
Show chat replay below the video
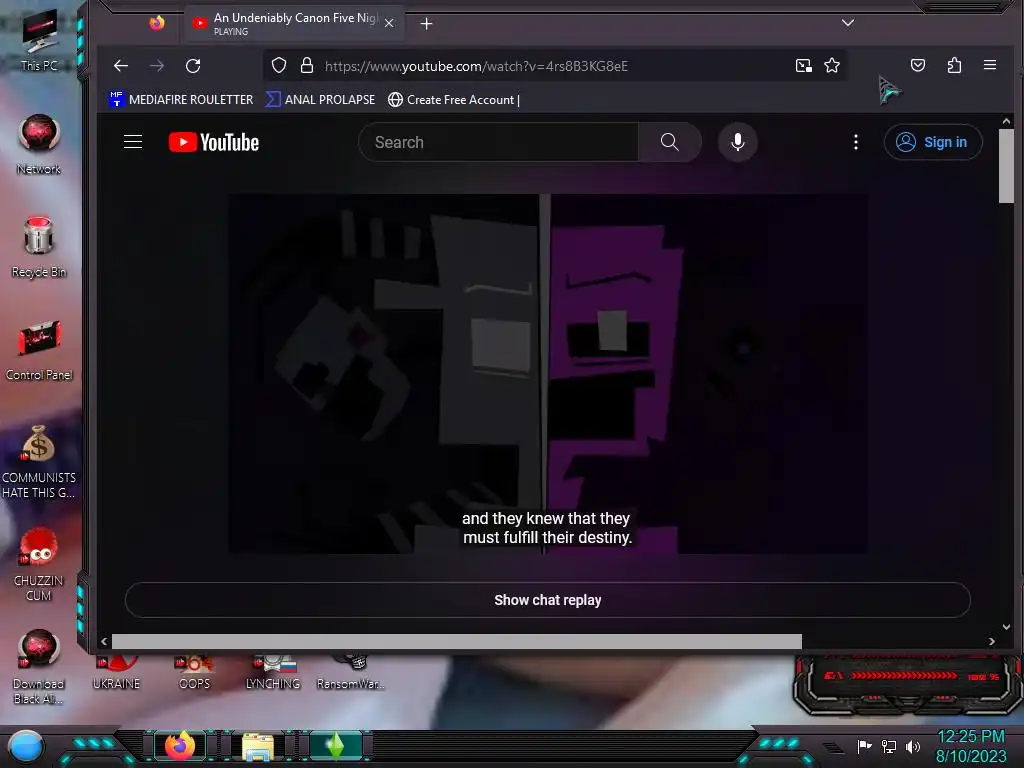547,600
